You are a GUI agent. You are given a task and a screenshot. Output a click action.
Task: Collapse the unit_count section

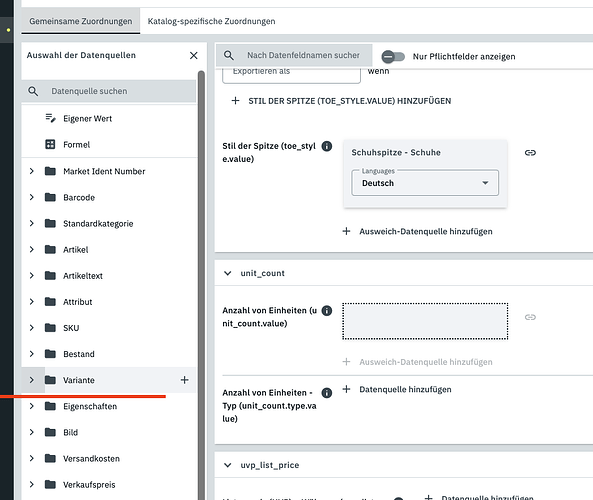pyautogui.click(x=227, y=273)
